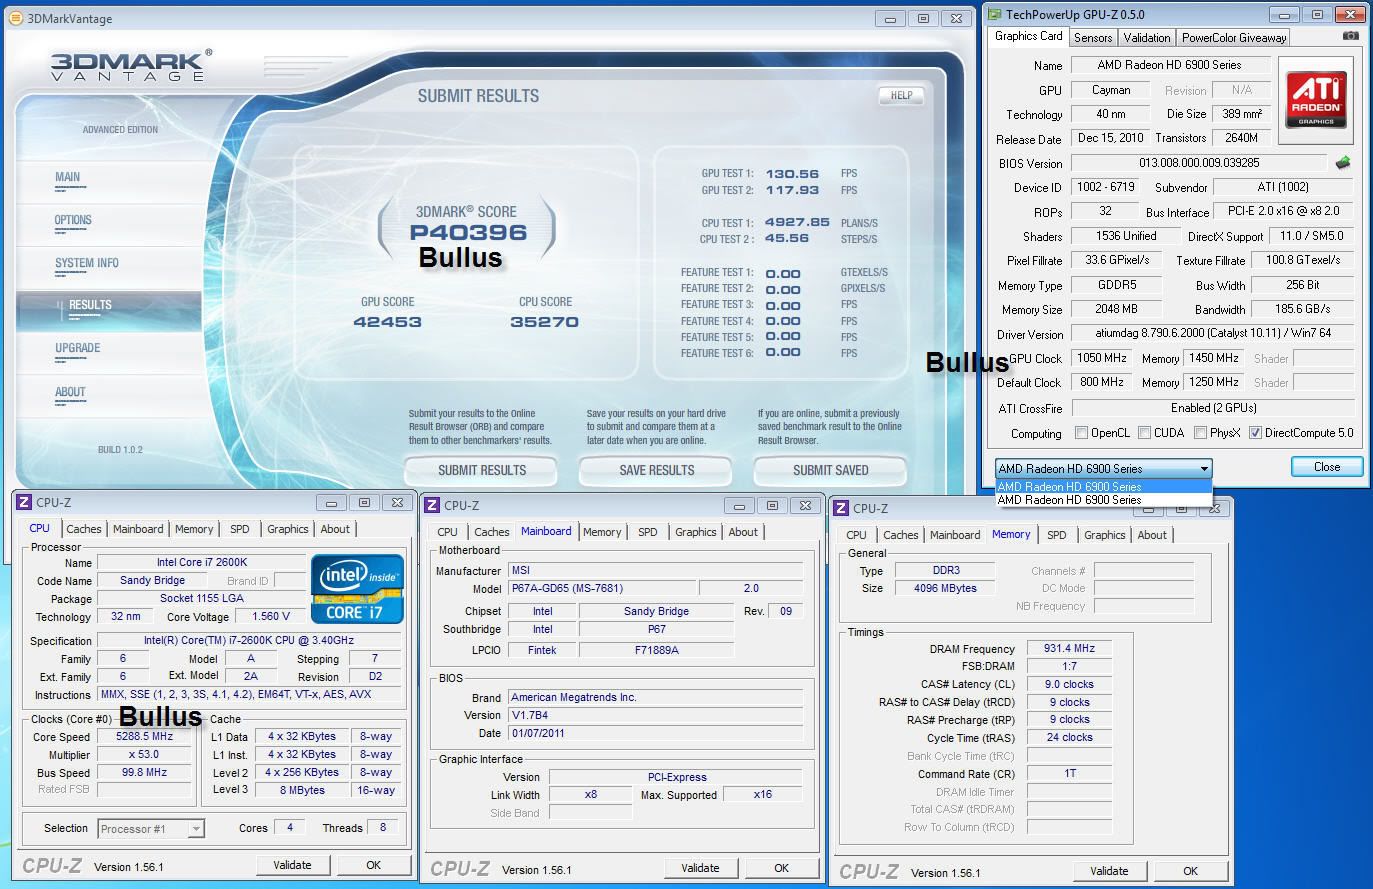Screen dimensions: 1373x889
Task: Click the multiplier value x 53.0
Action: [x=144, y=754]
